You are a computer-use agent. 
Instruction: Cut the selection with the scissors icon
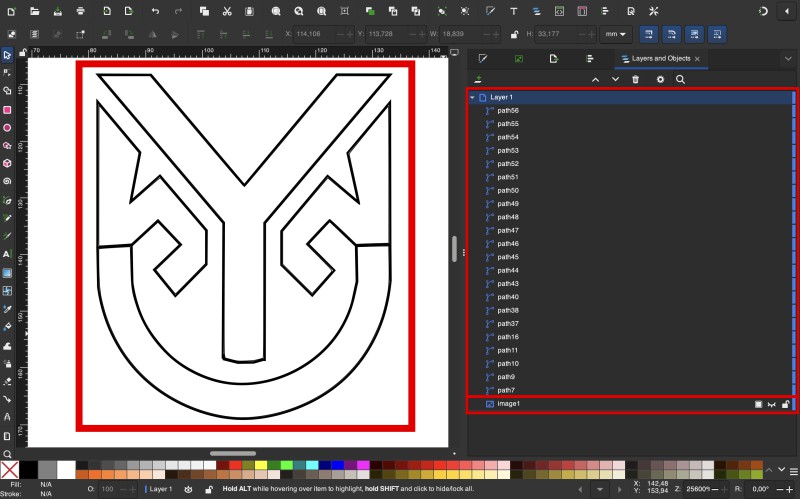pyautogui.click(x=227, y=11)
